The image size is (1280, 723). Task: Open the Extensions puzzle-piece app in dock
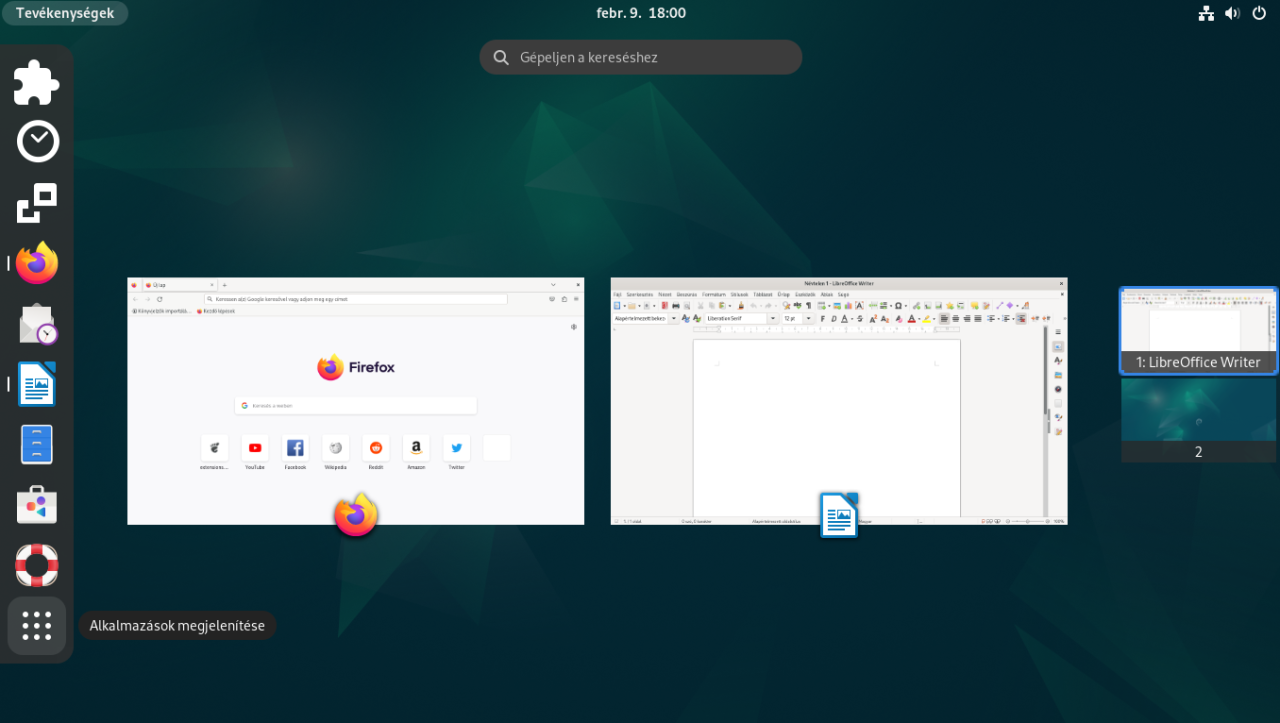tap(37, 83)
